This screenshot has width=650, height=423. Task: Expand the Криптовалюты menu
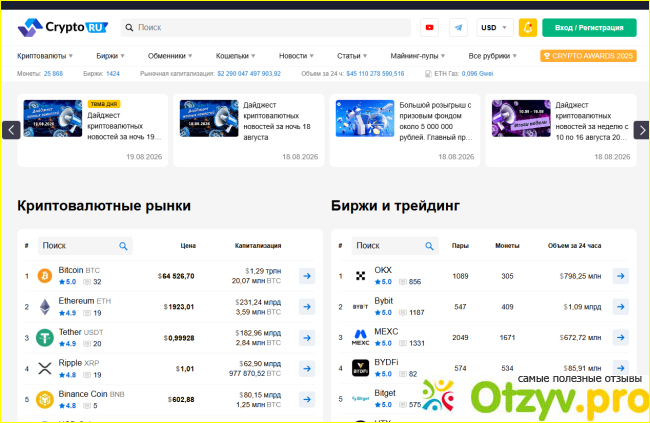tap(45, 56)
